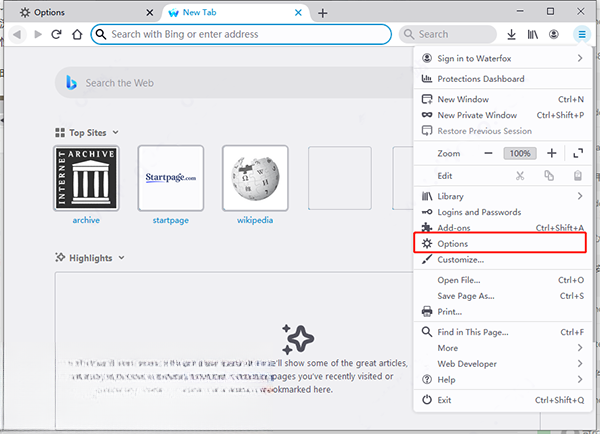Collapse the Top Sites section chevron
Image resolution: width=600 pixels, height=434 pixels.
point(115,132)
